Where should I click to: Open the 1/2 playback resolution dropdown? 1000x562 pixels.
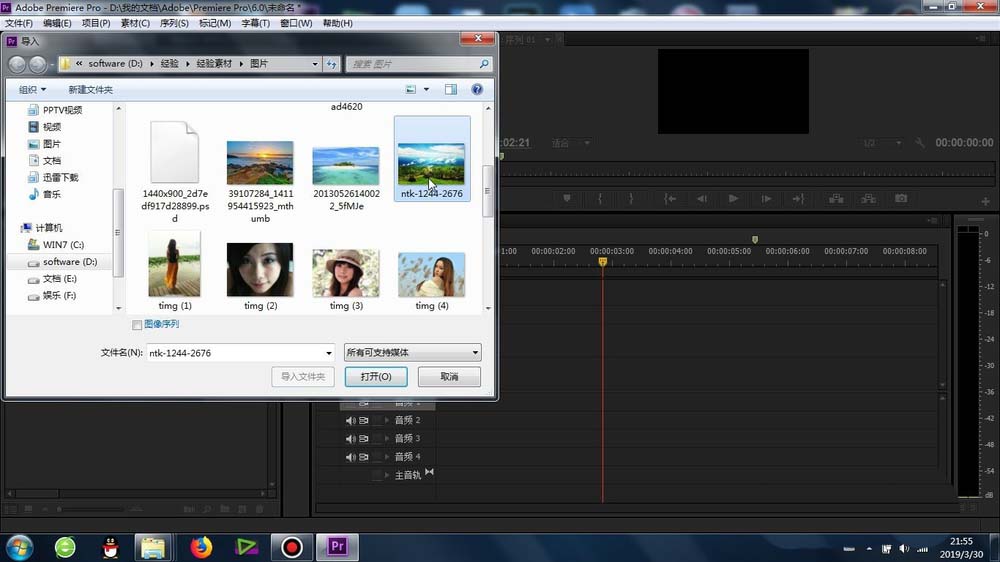[882, 143]
